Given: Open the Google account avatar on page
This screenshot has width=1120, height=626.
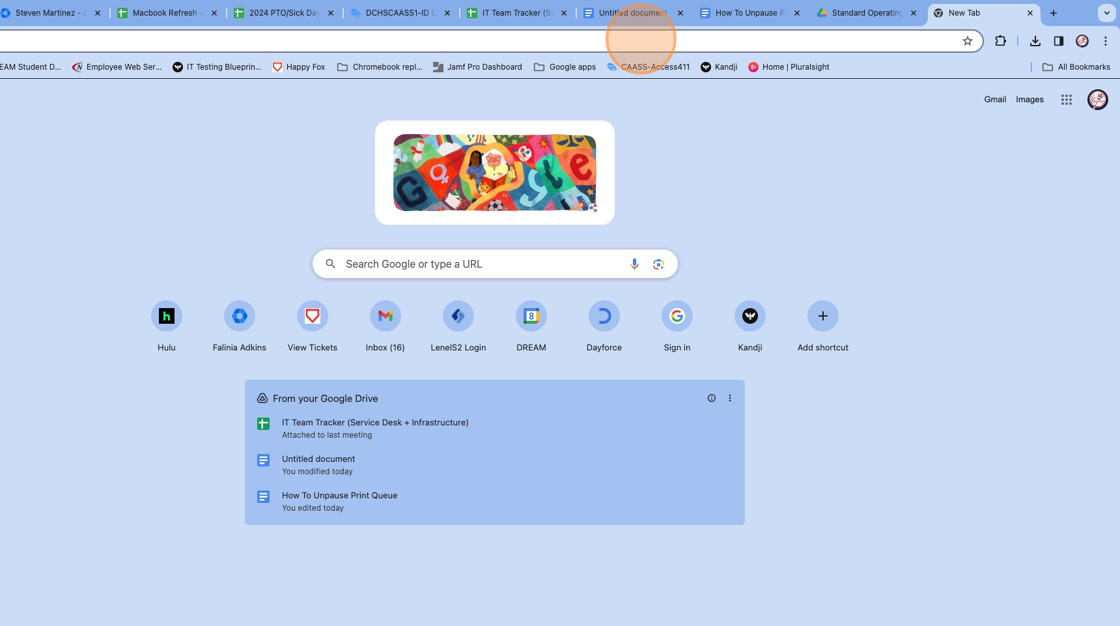Looking at the screenshot, I should tap(1097, 99).
